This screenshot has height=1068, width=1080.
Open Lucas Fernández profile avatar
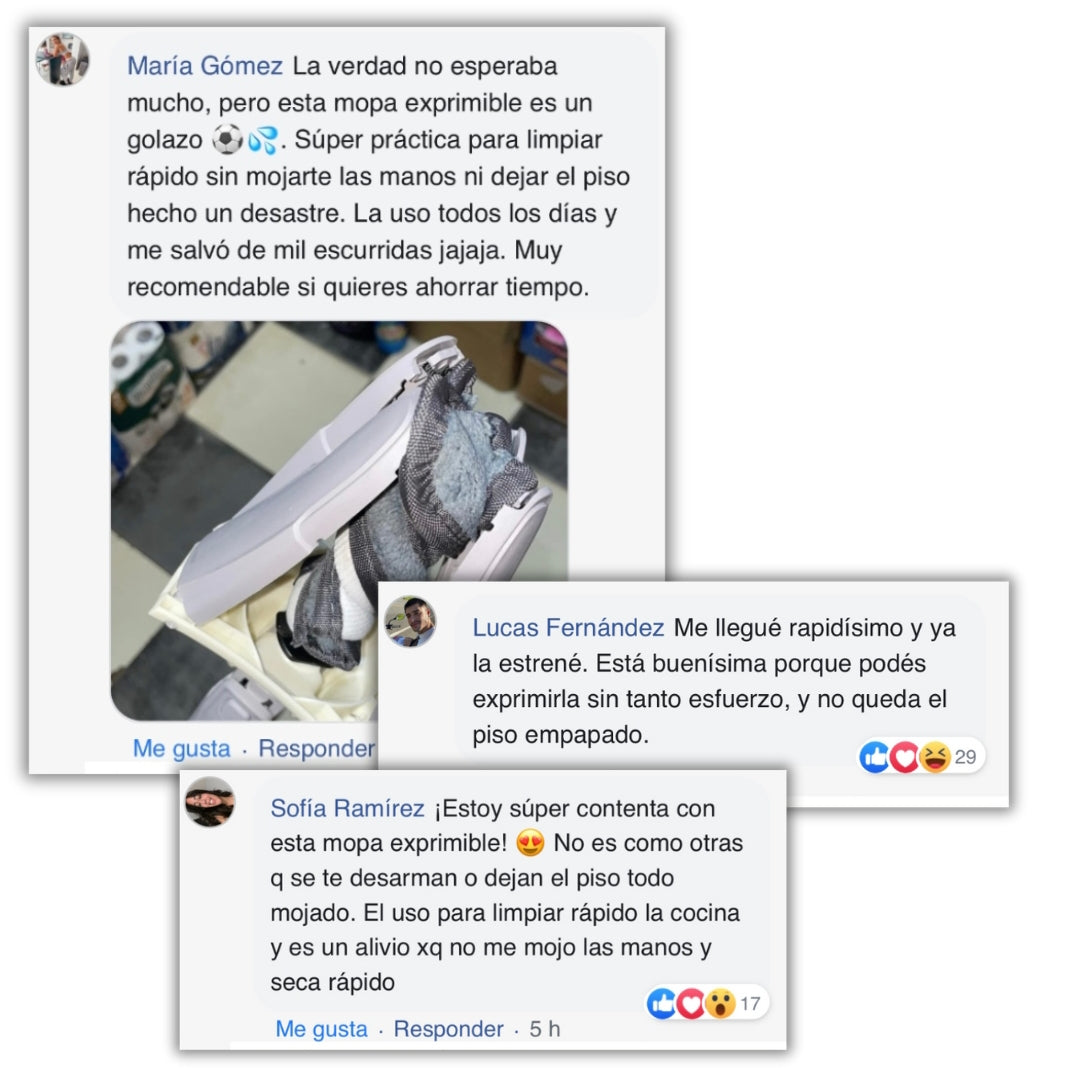click(411, 622)
